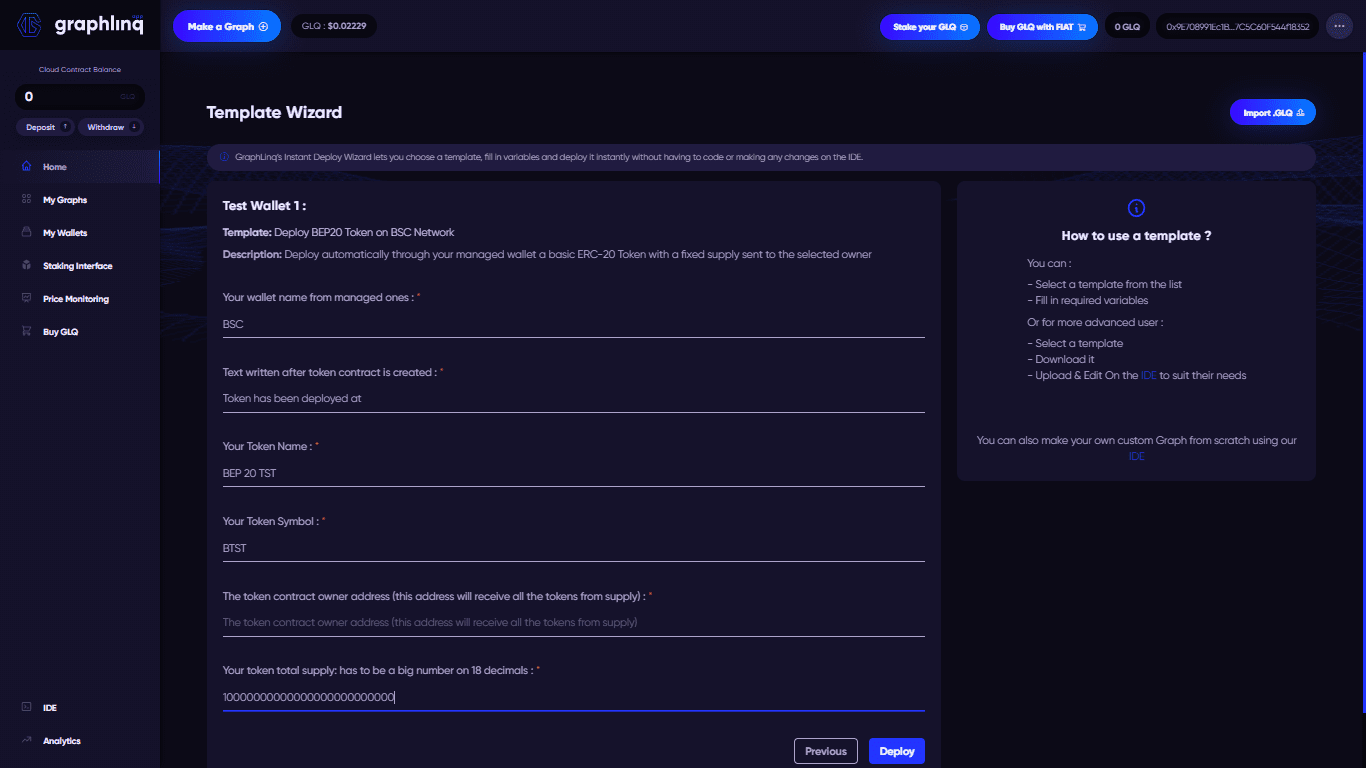Image resolution: width=1366 pixels, height=768 pixels.
Task: Click the Buy GLQ cart icon
Action: [x=26, y=332]
